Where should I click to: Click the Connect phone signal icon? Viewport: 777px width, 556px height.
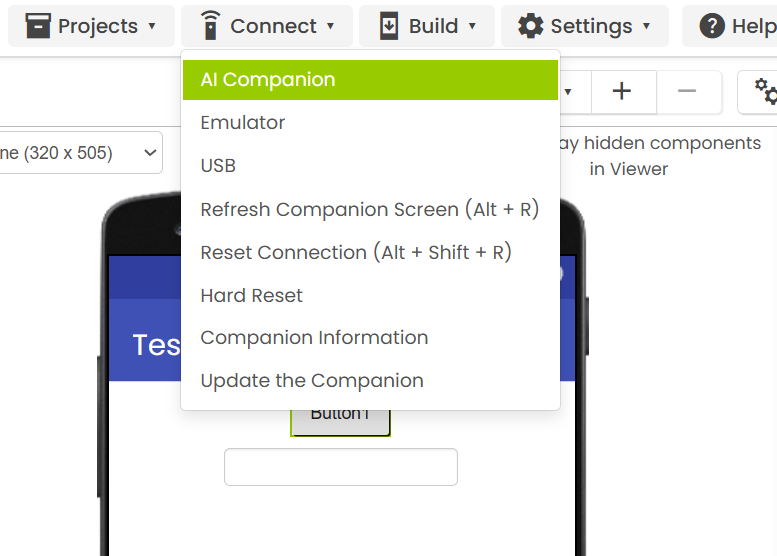(210, 26)
